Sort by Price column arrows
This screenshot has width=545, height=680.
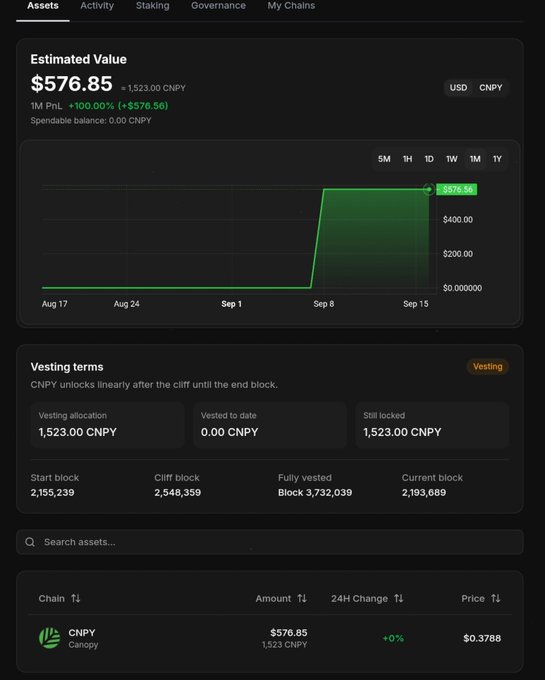click(496, 598)
